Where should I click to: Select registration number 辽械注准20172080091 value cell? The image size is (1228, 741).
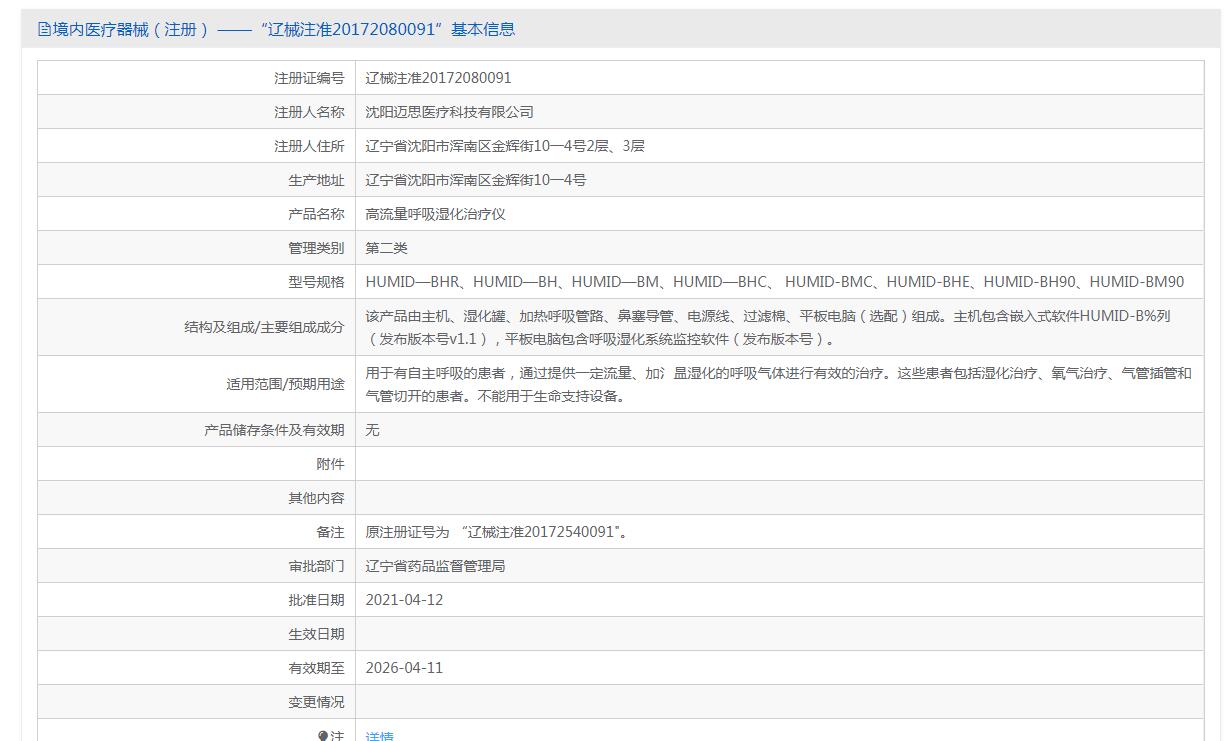(x=779, y=78)
